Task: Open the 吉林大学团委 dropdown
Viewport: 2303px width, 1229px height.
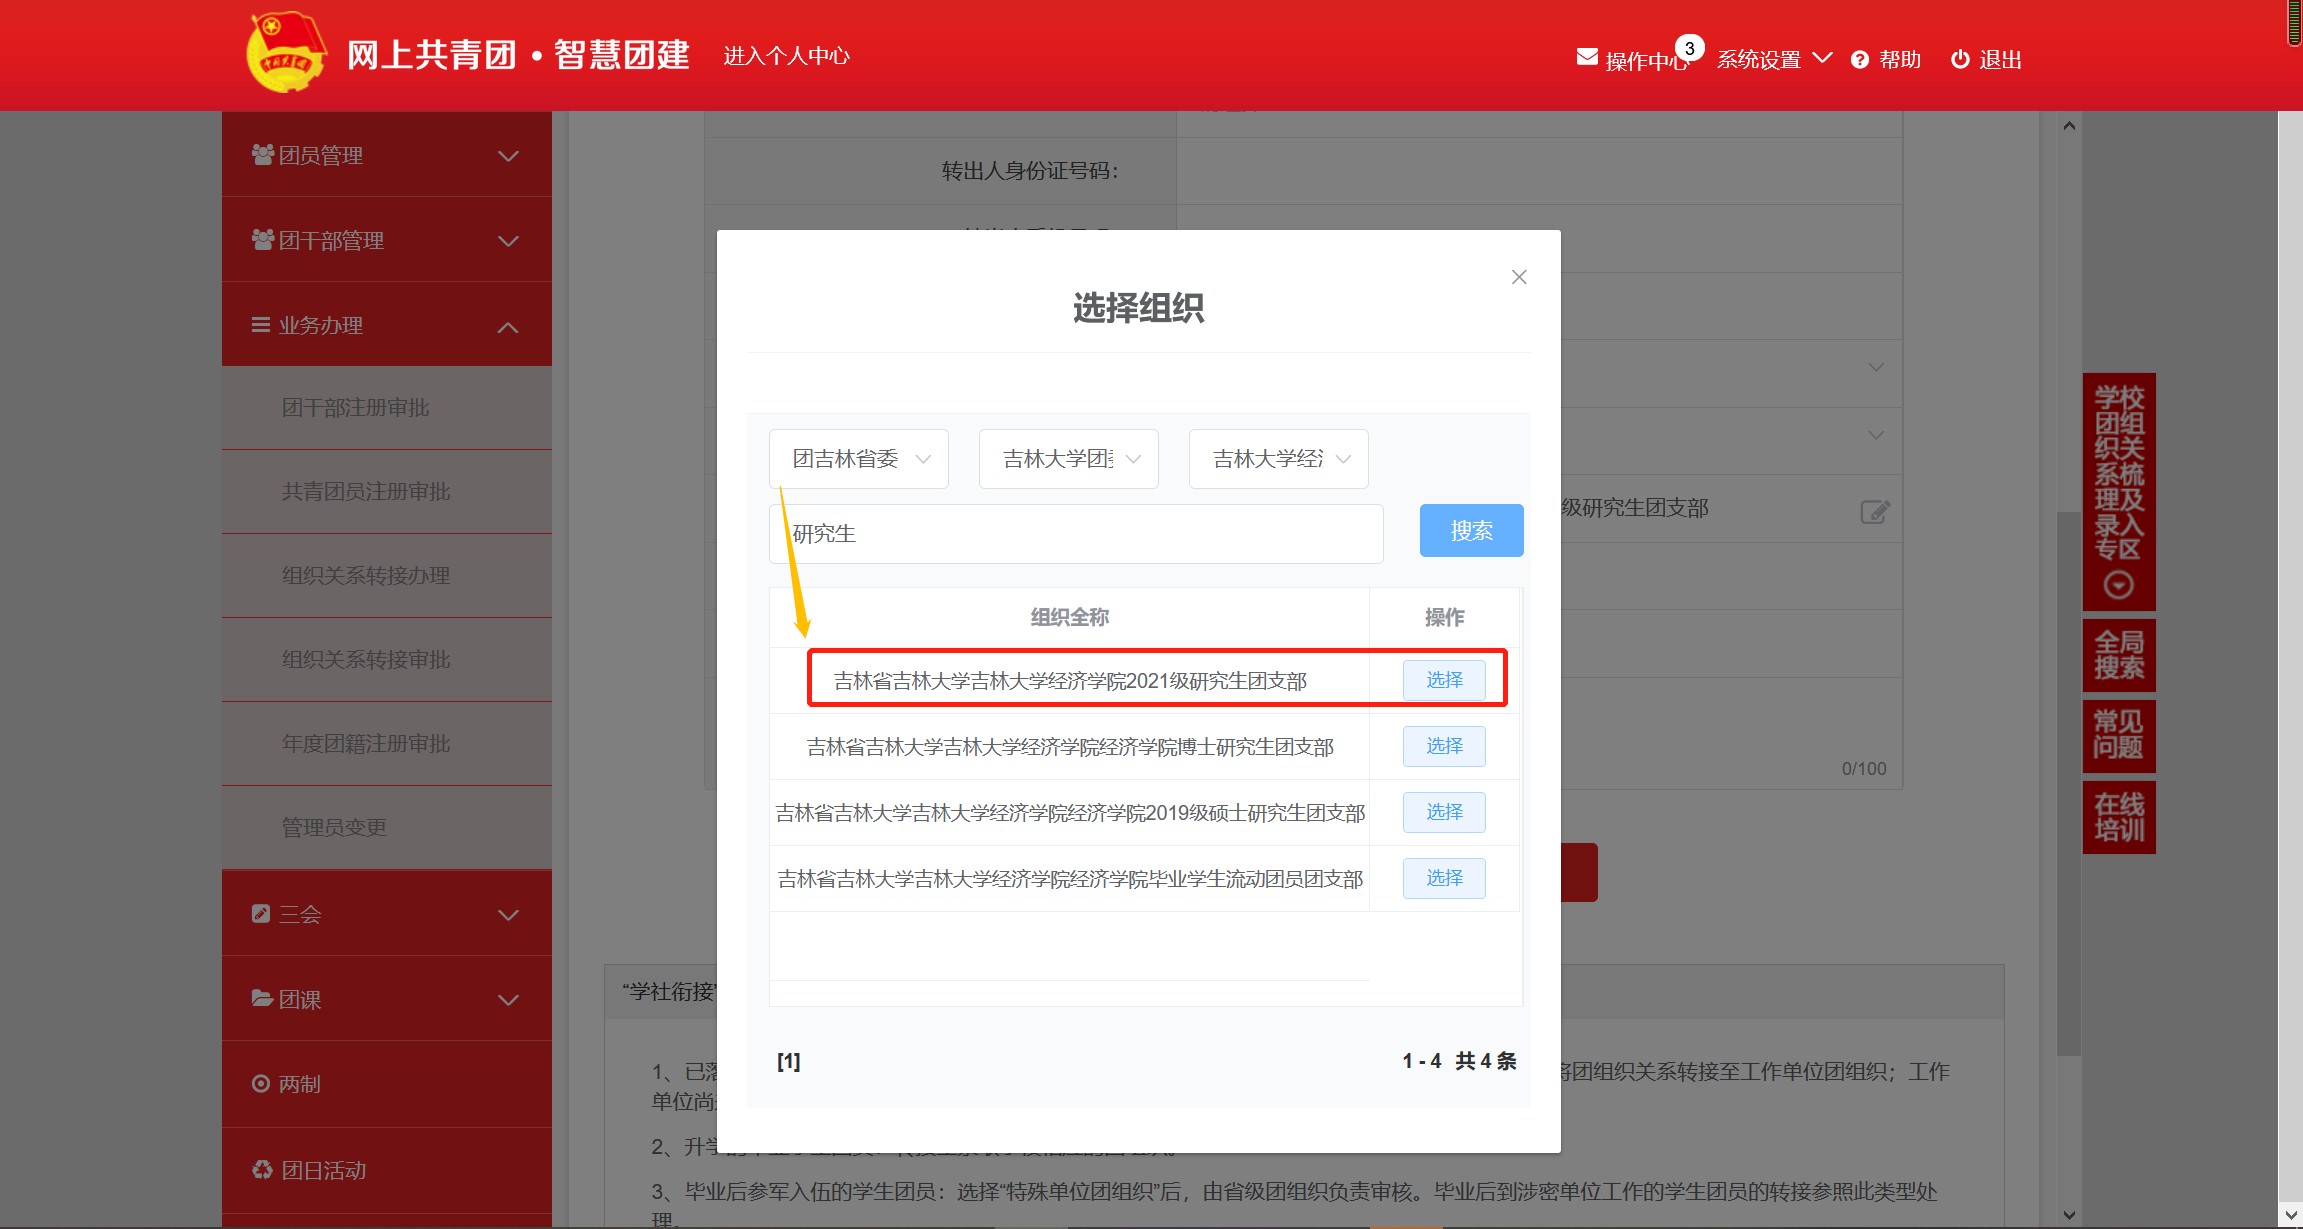Action: click(x=1069, y=459)
